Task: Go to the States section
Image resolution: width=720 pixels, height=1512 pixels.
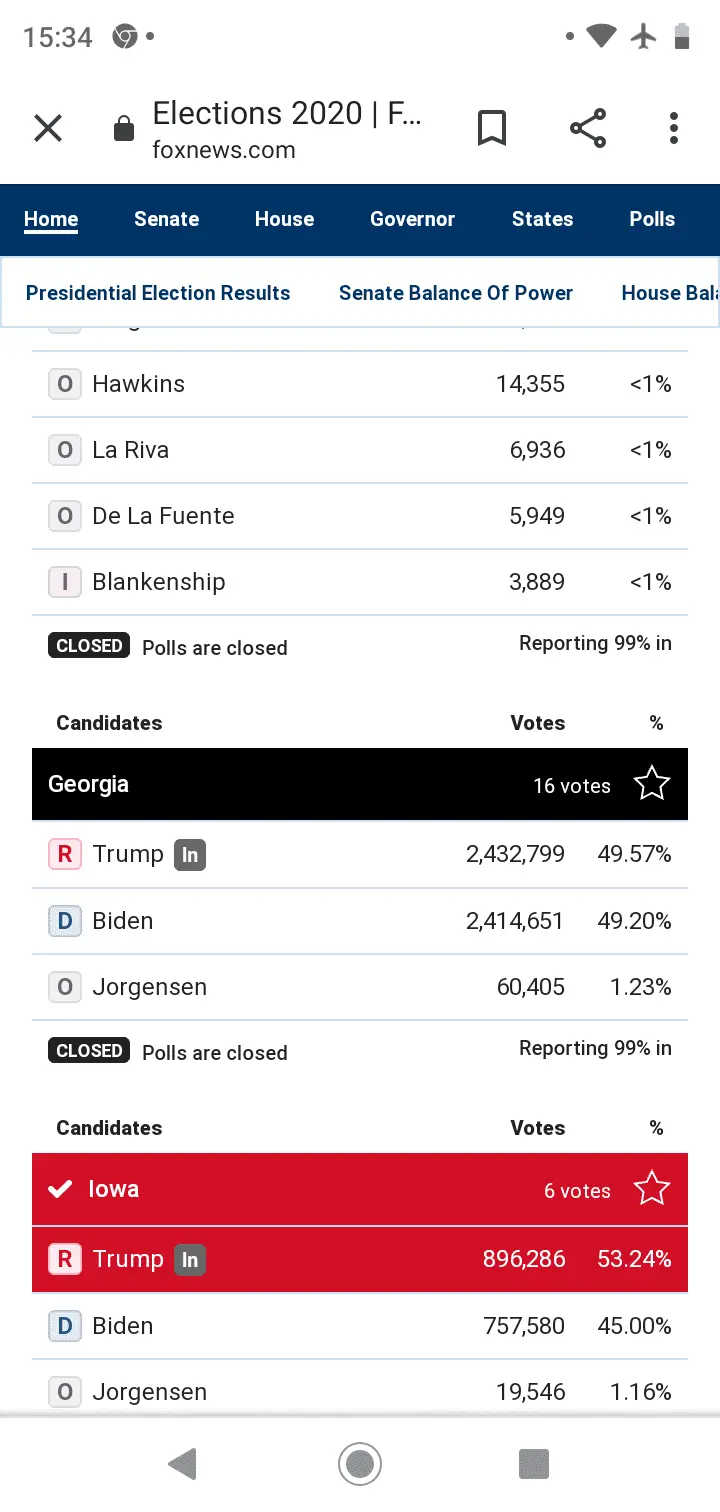Action: point(542,219)
